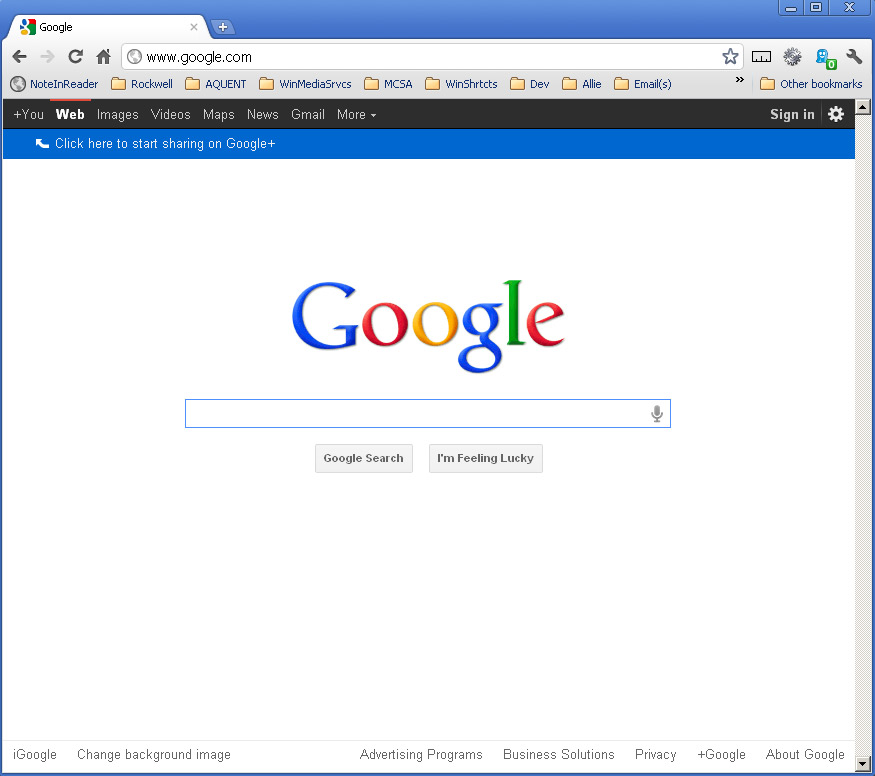
Task: Click the Google Search button
Action: pyautogui.click(x=363, y=458)
